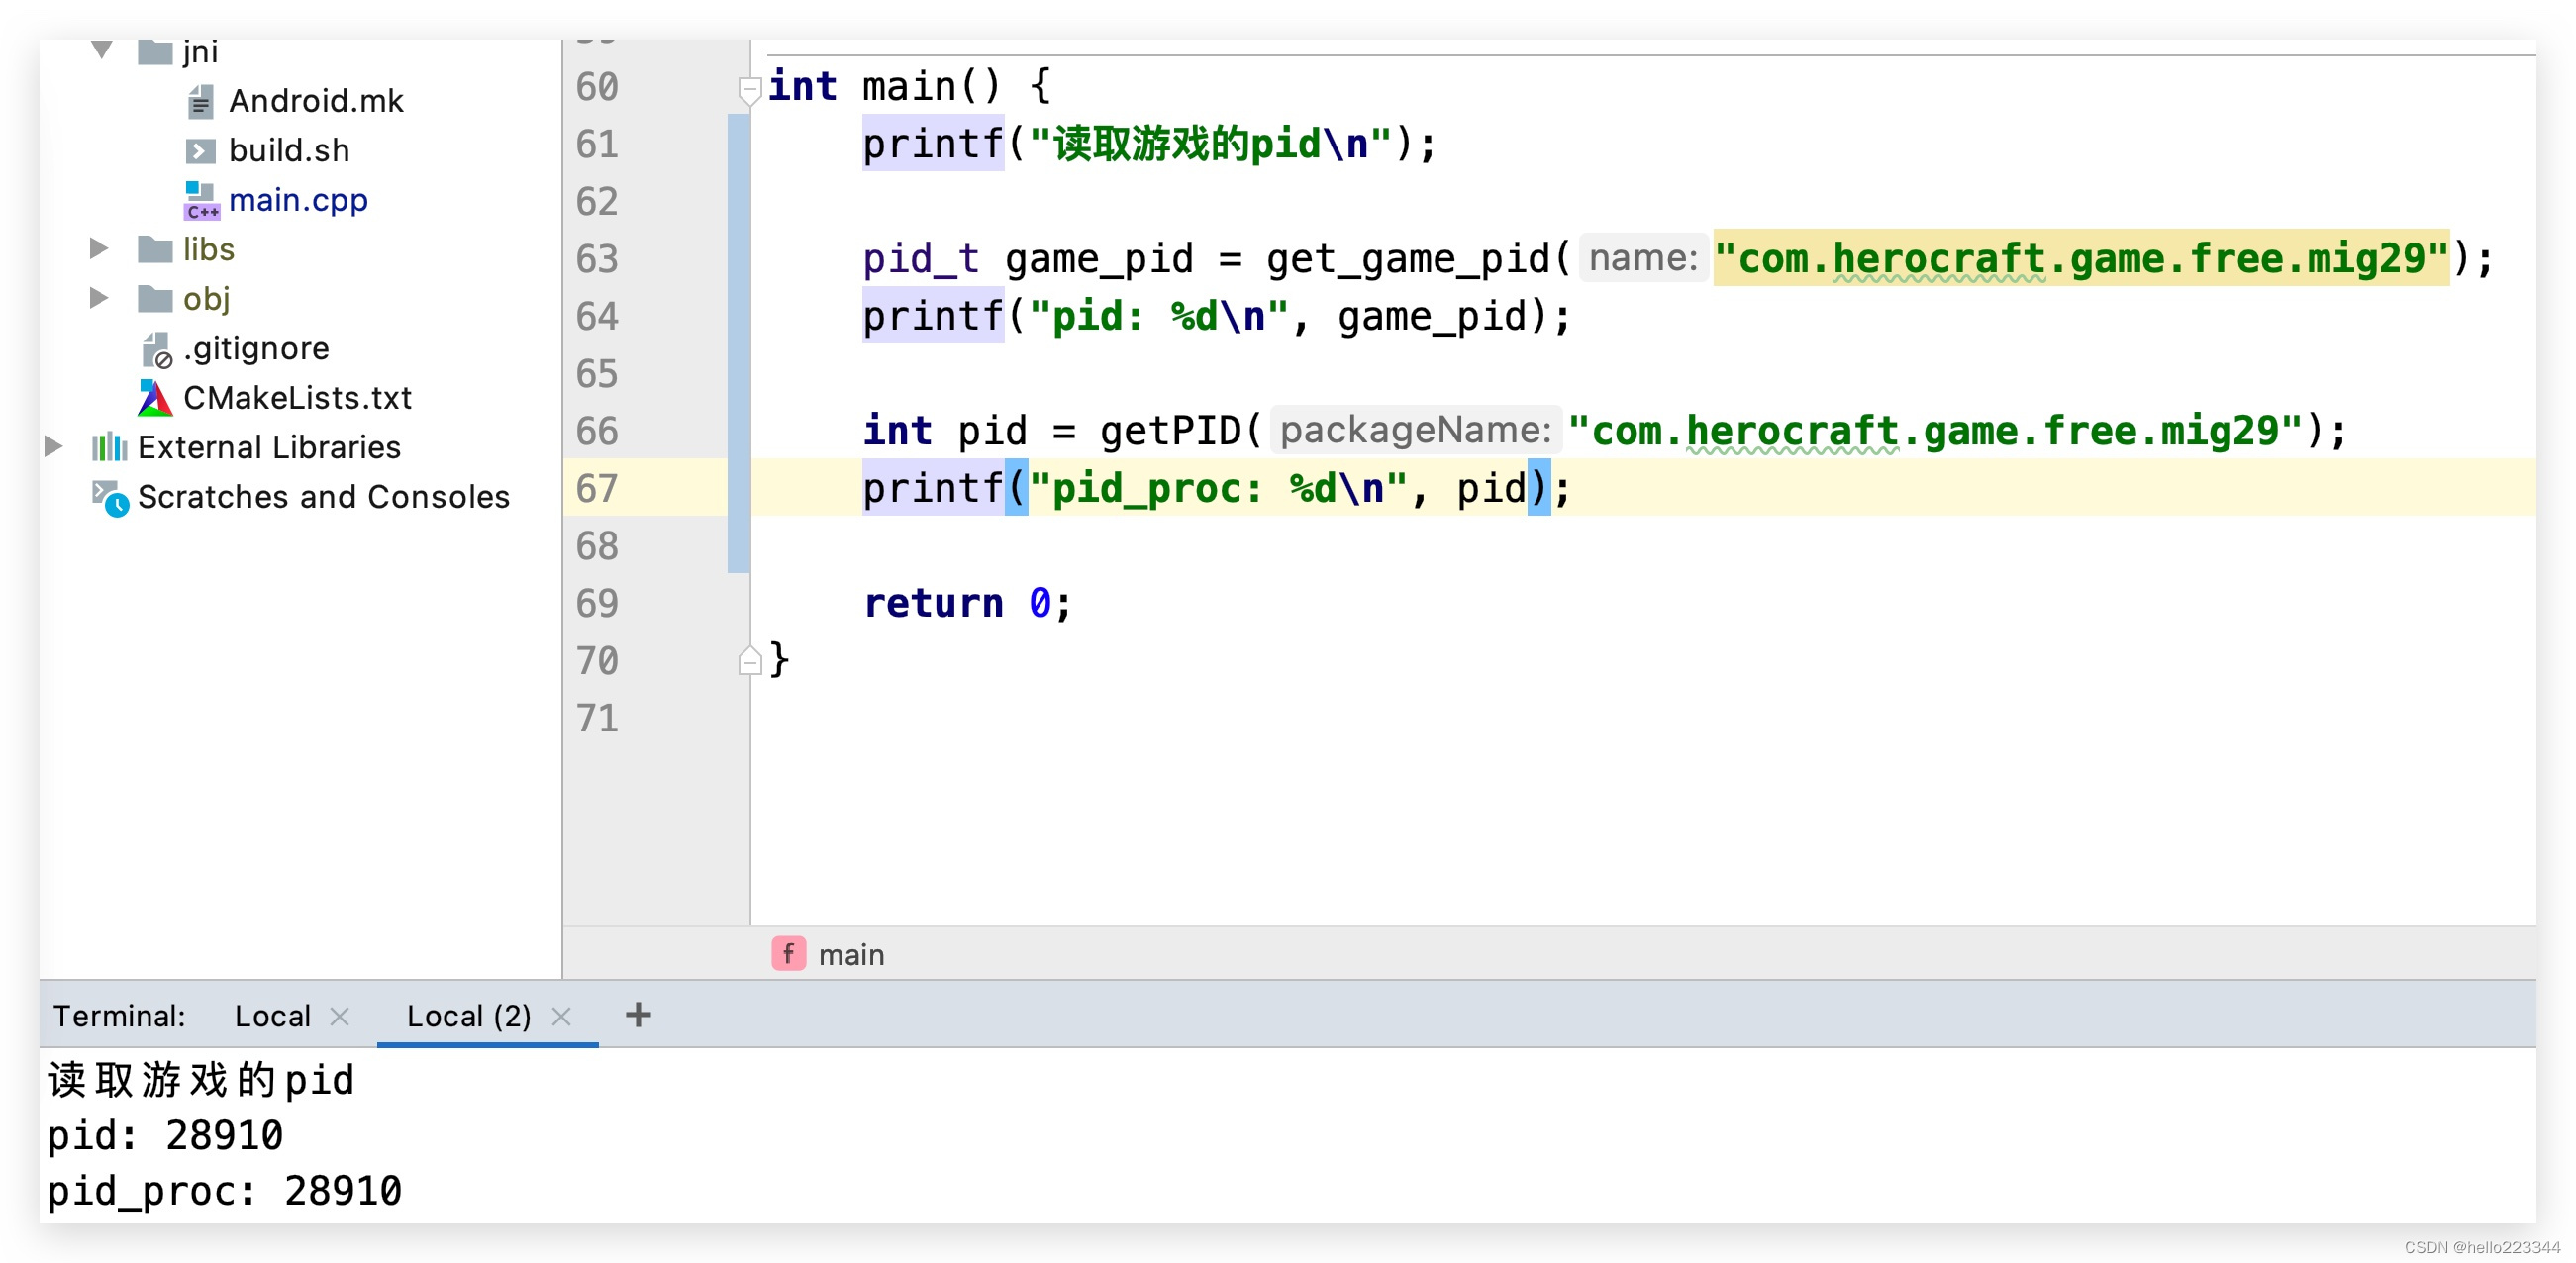This screenshot has height=1263, width=2576.
Task: Click the .gitignore file icon
Action: coord(156,349)
